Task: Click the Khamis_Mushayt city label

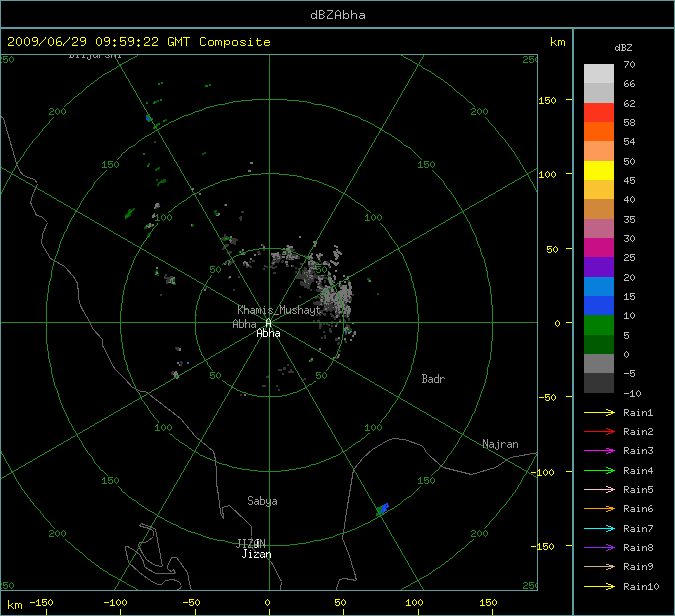Action: click(x=279, y=310)
